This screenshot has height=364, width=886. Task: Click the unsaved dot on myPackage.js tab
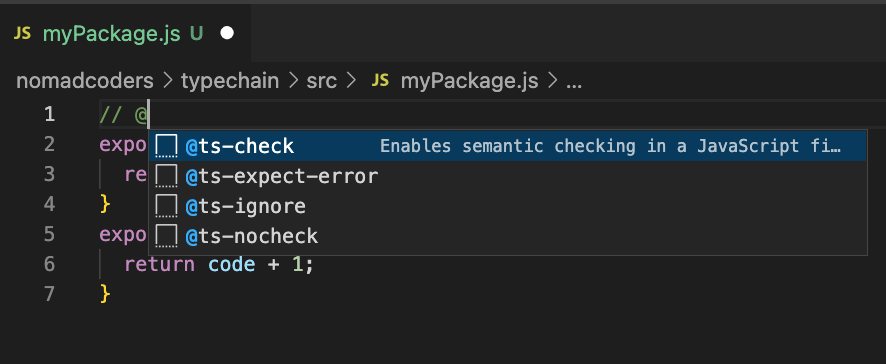[227, 34]
